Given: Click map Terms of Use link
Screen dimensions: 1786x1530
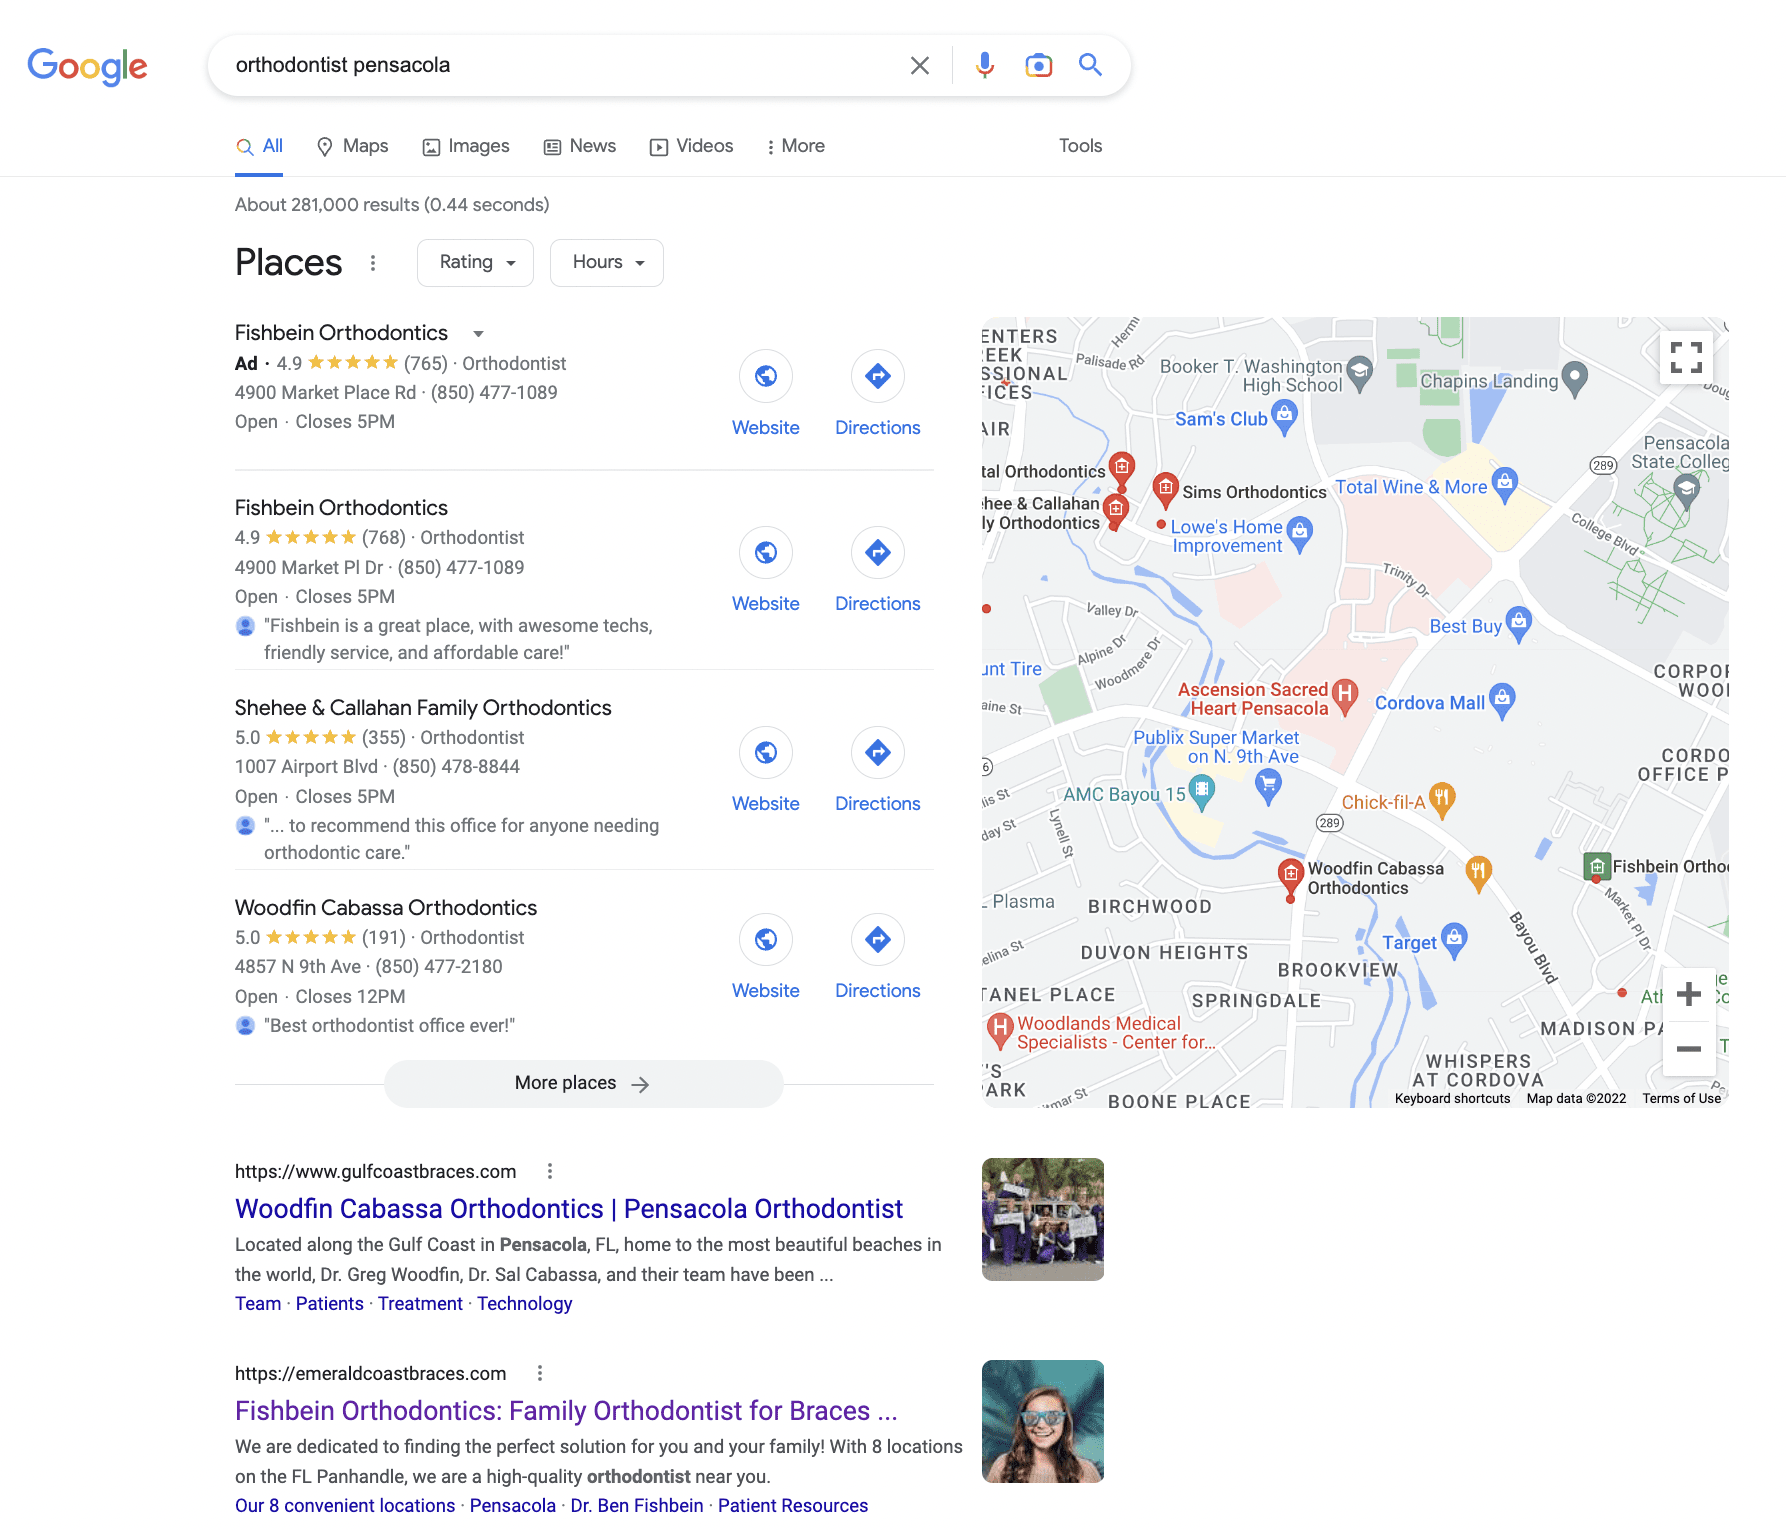Looking at the screenshot, I should tap(1681, 1099).
